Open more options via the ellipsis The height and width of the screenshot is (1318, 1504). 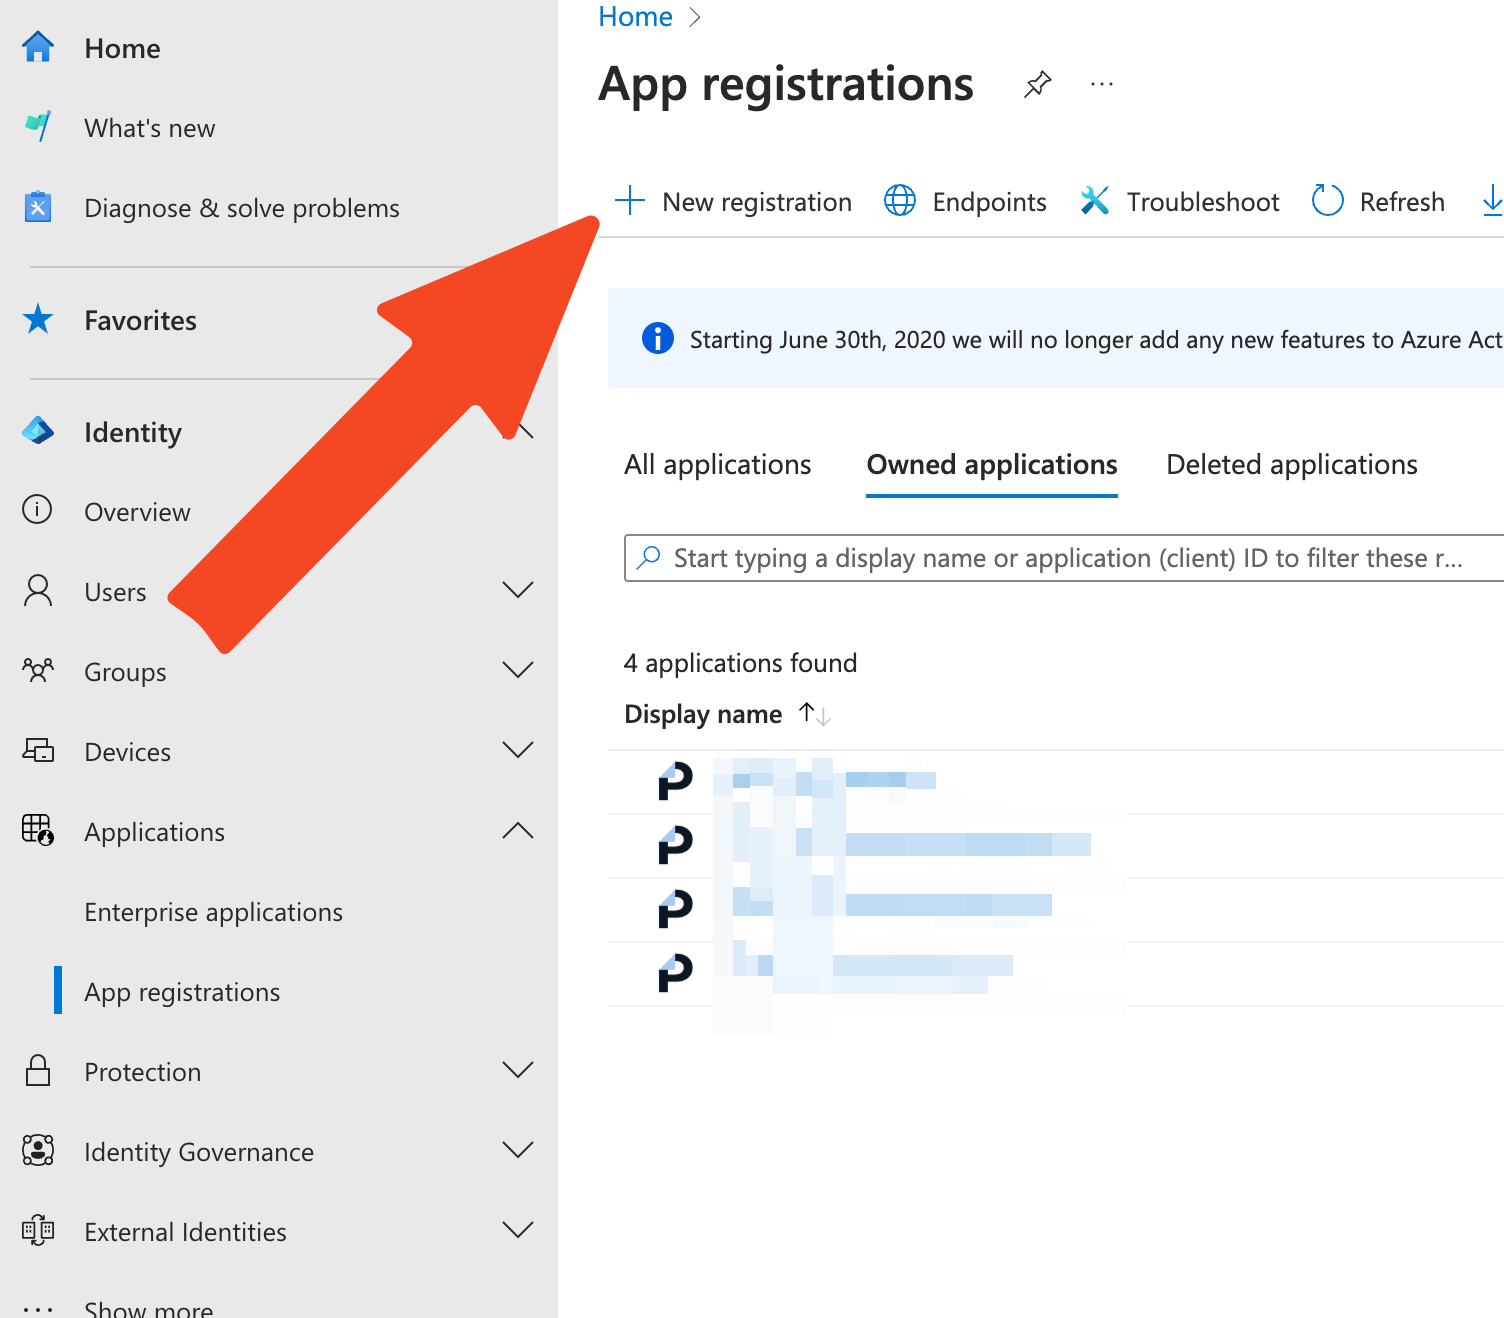(x=1101, y=84)
